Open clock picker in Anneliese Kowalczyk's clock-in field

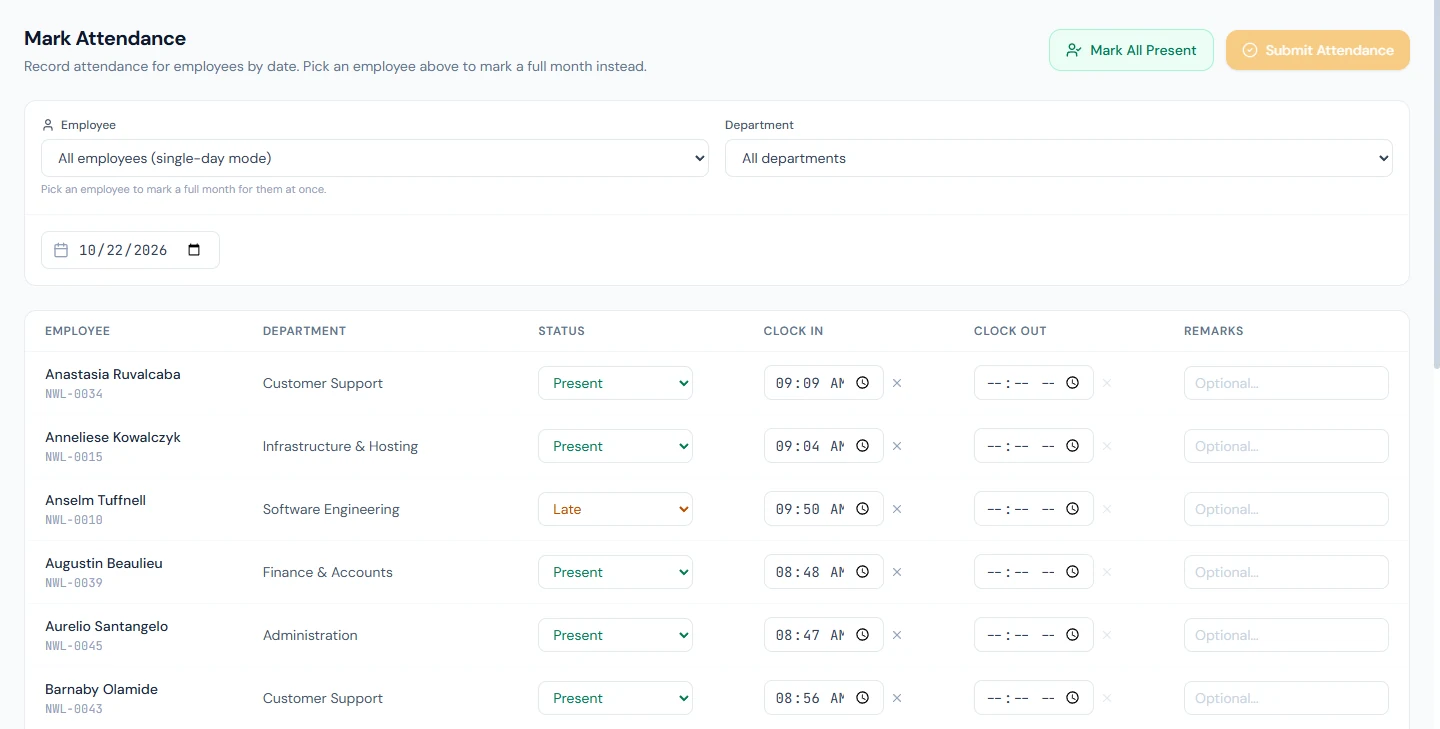click(862, 446)
